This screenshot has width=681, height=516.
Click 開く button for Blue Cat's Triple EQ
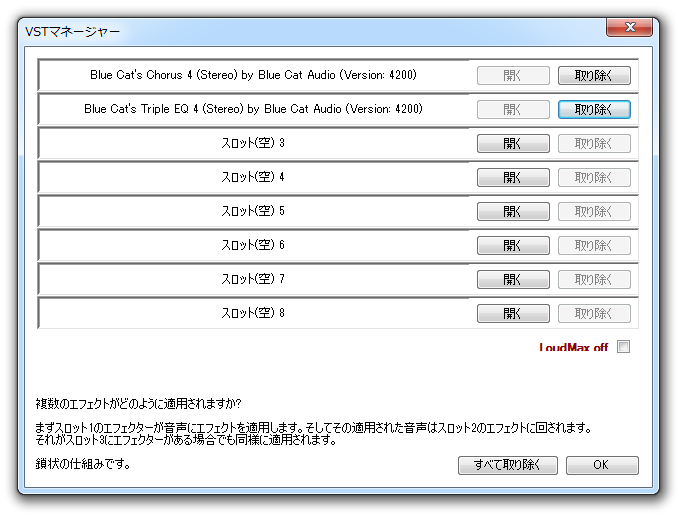[513, 109]
